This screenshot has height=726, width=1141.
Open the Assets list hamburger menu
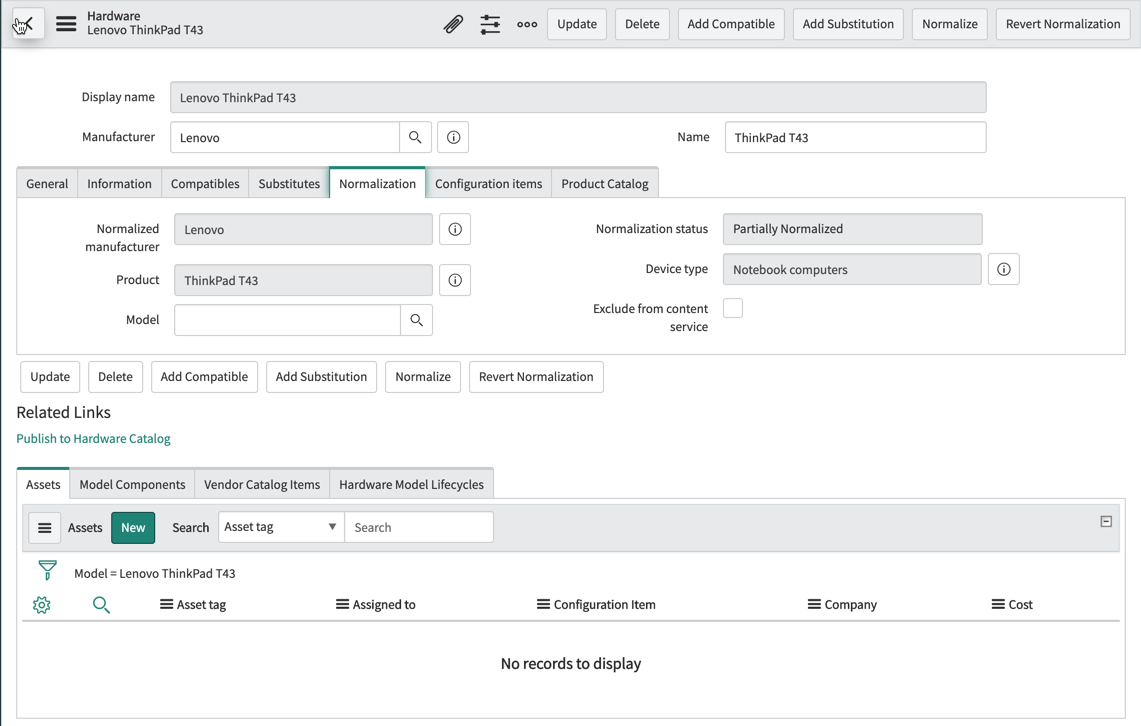[x=44, y=527]
